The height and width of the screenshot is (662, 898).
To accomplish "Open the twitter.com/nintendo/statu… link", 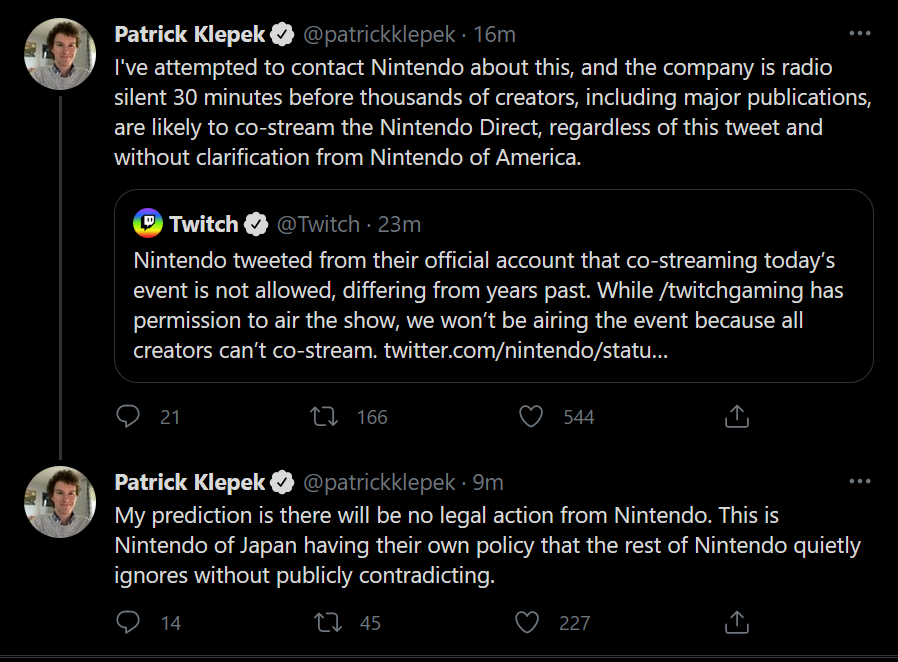I will click(526, 351).
